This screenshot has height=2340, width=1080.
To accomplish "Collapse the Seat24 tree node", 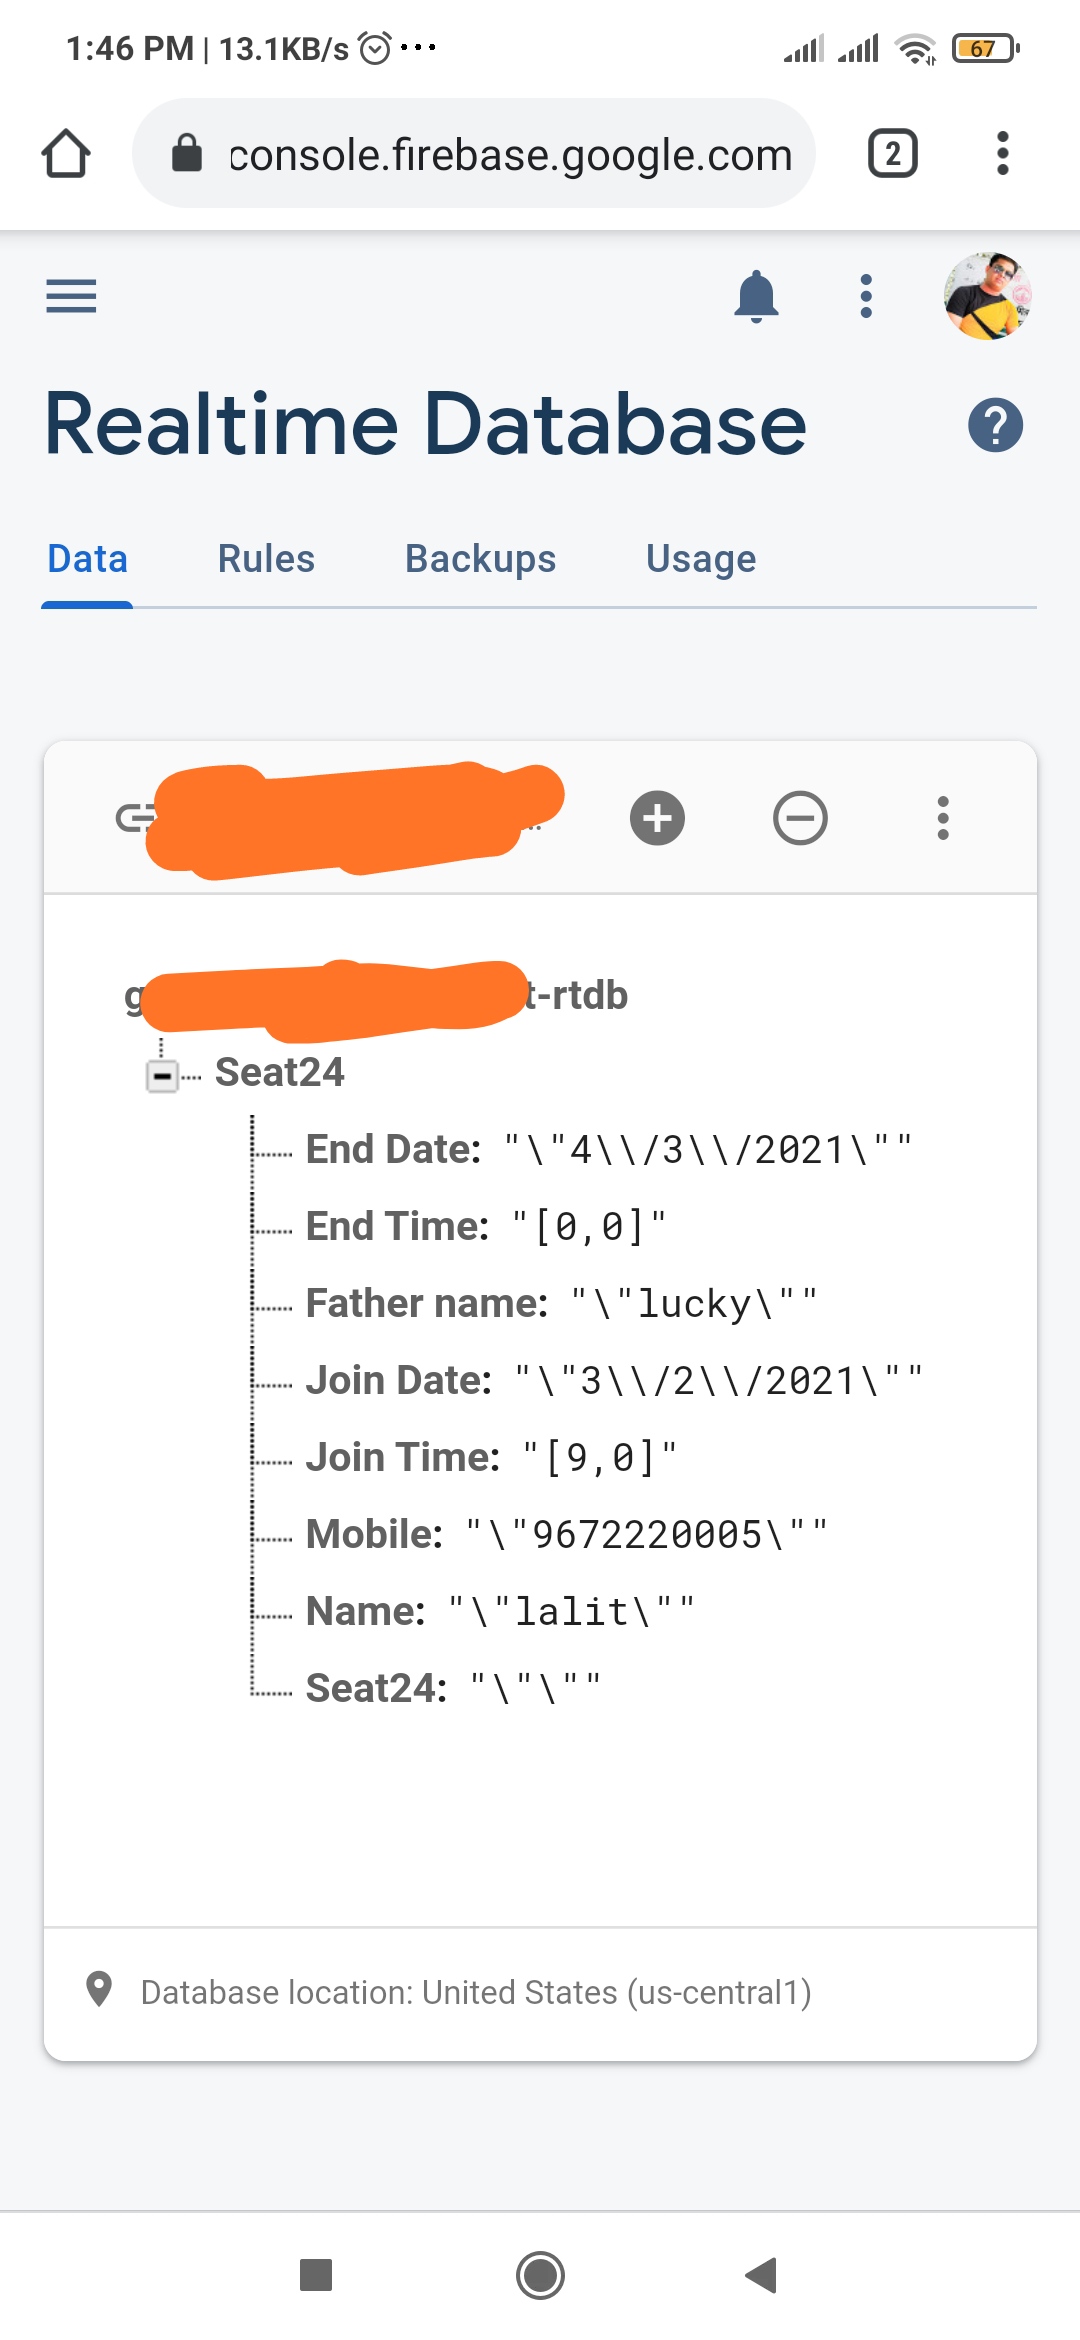I will 162,1076.
